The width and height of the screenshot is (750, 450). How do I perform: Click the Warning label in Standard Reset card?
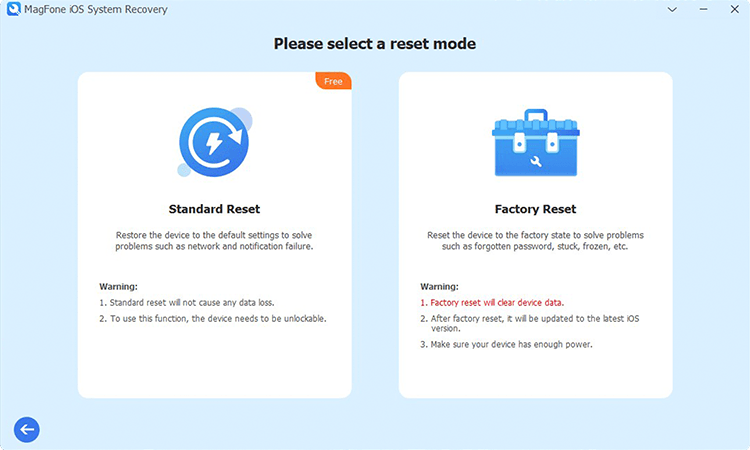pos(118,286)
